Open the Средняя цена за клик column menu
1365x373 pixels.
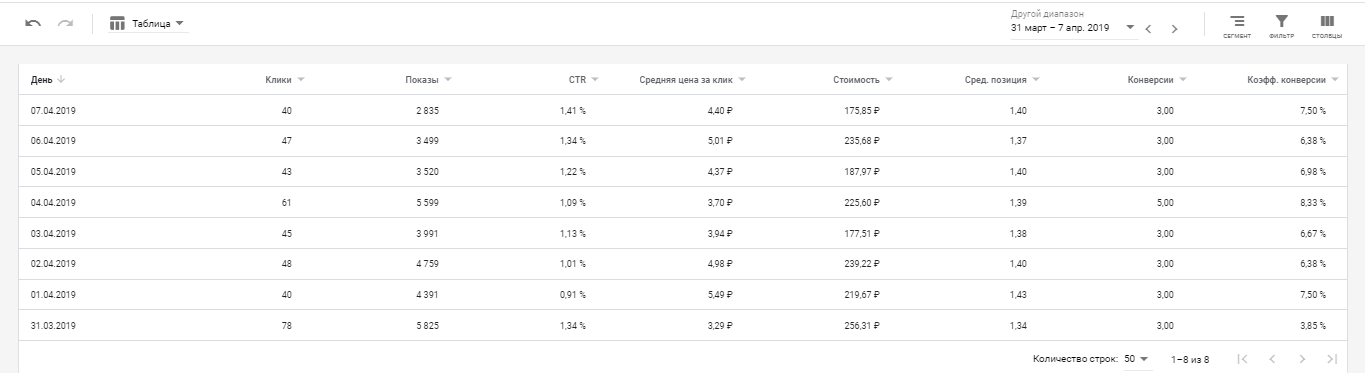tap(692, 79)
